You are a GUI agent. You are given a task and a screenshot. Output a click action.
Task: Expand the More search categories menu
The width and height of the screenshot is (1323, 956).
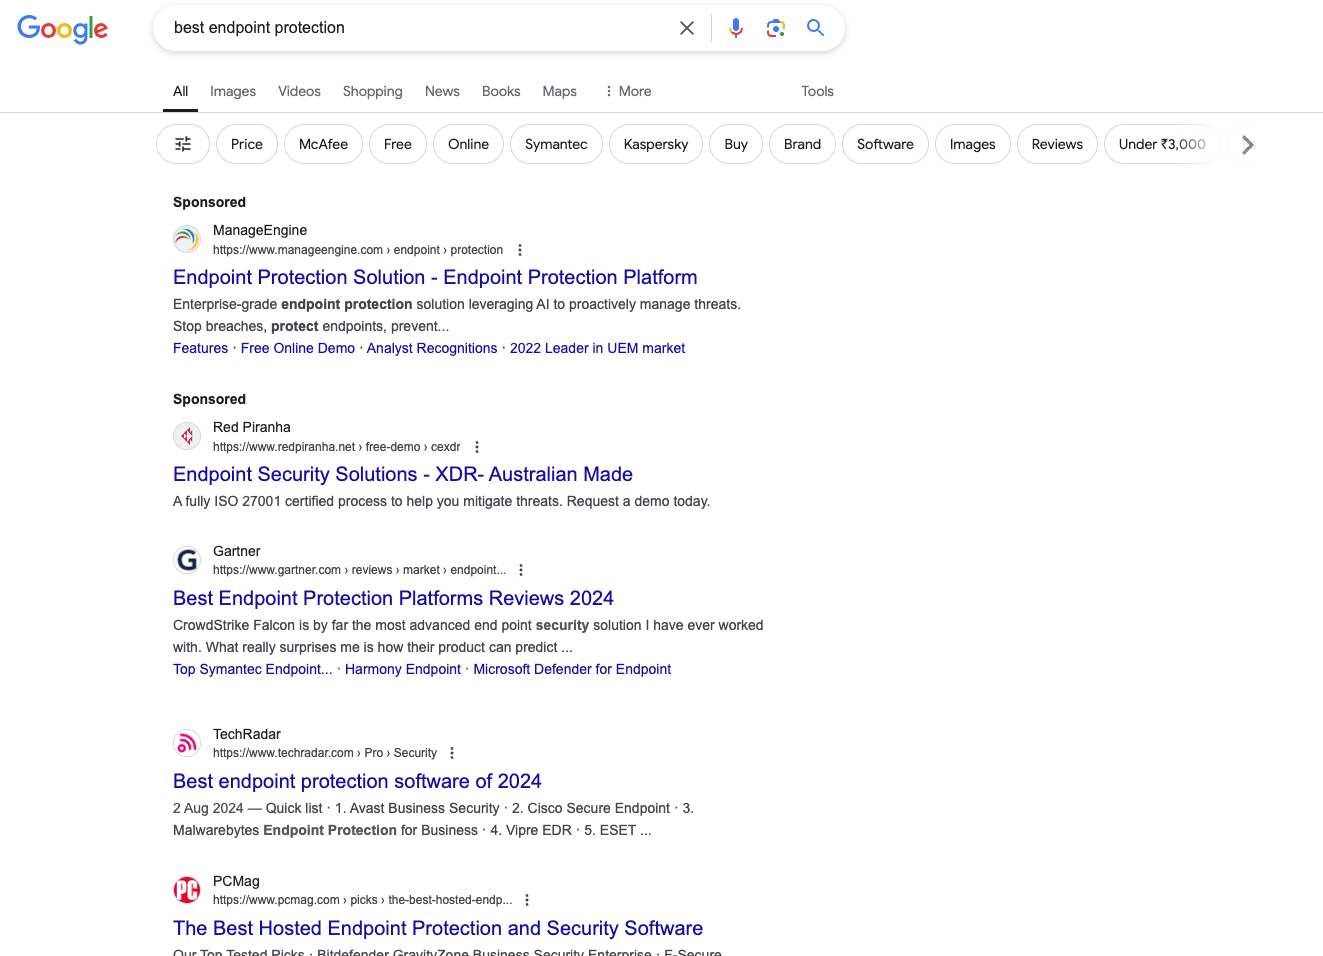(x=627, y=91)
